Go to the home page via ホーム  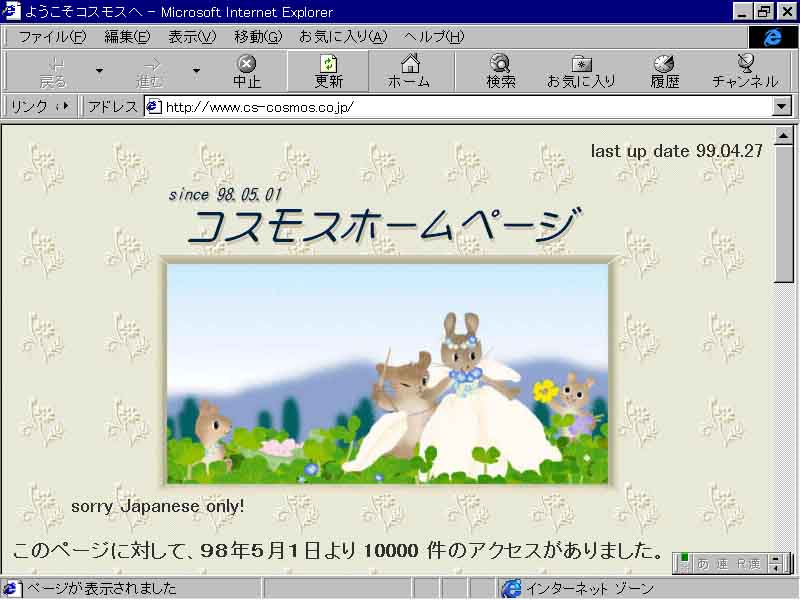(x=409, y=71)
